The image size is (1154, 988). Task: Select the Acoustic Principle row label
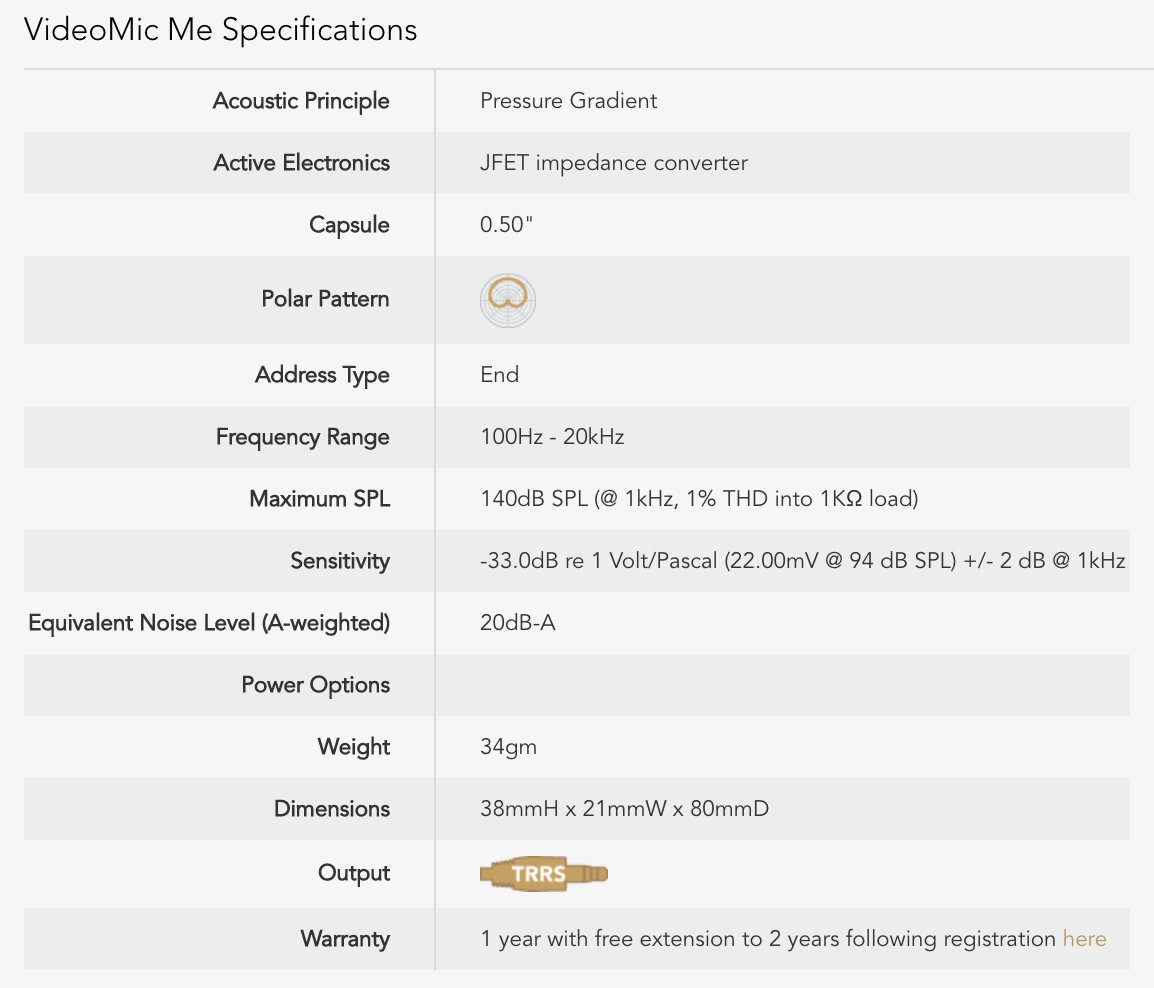(301, 101)
